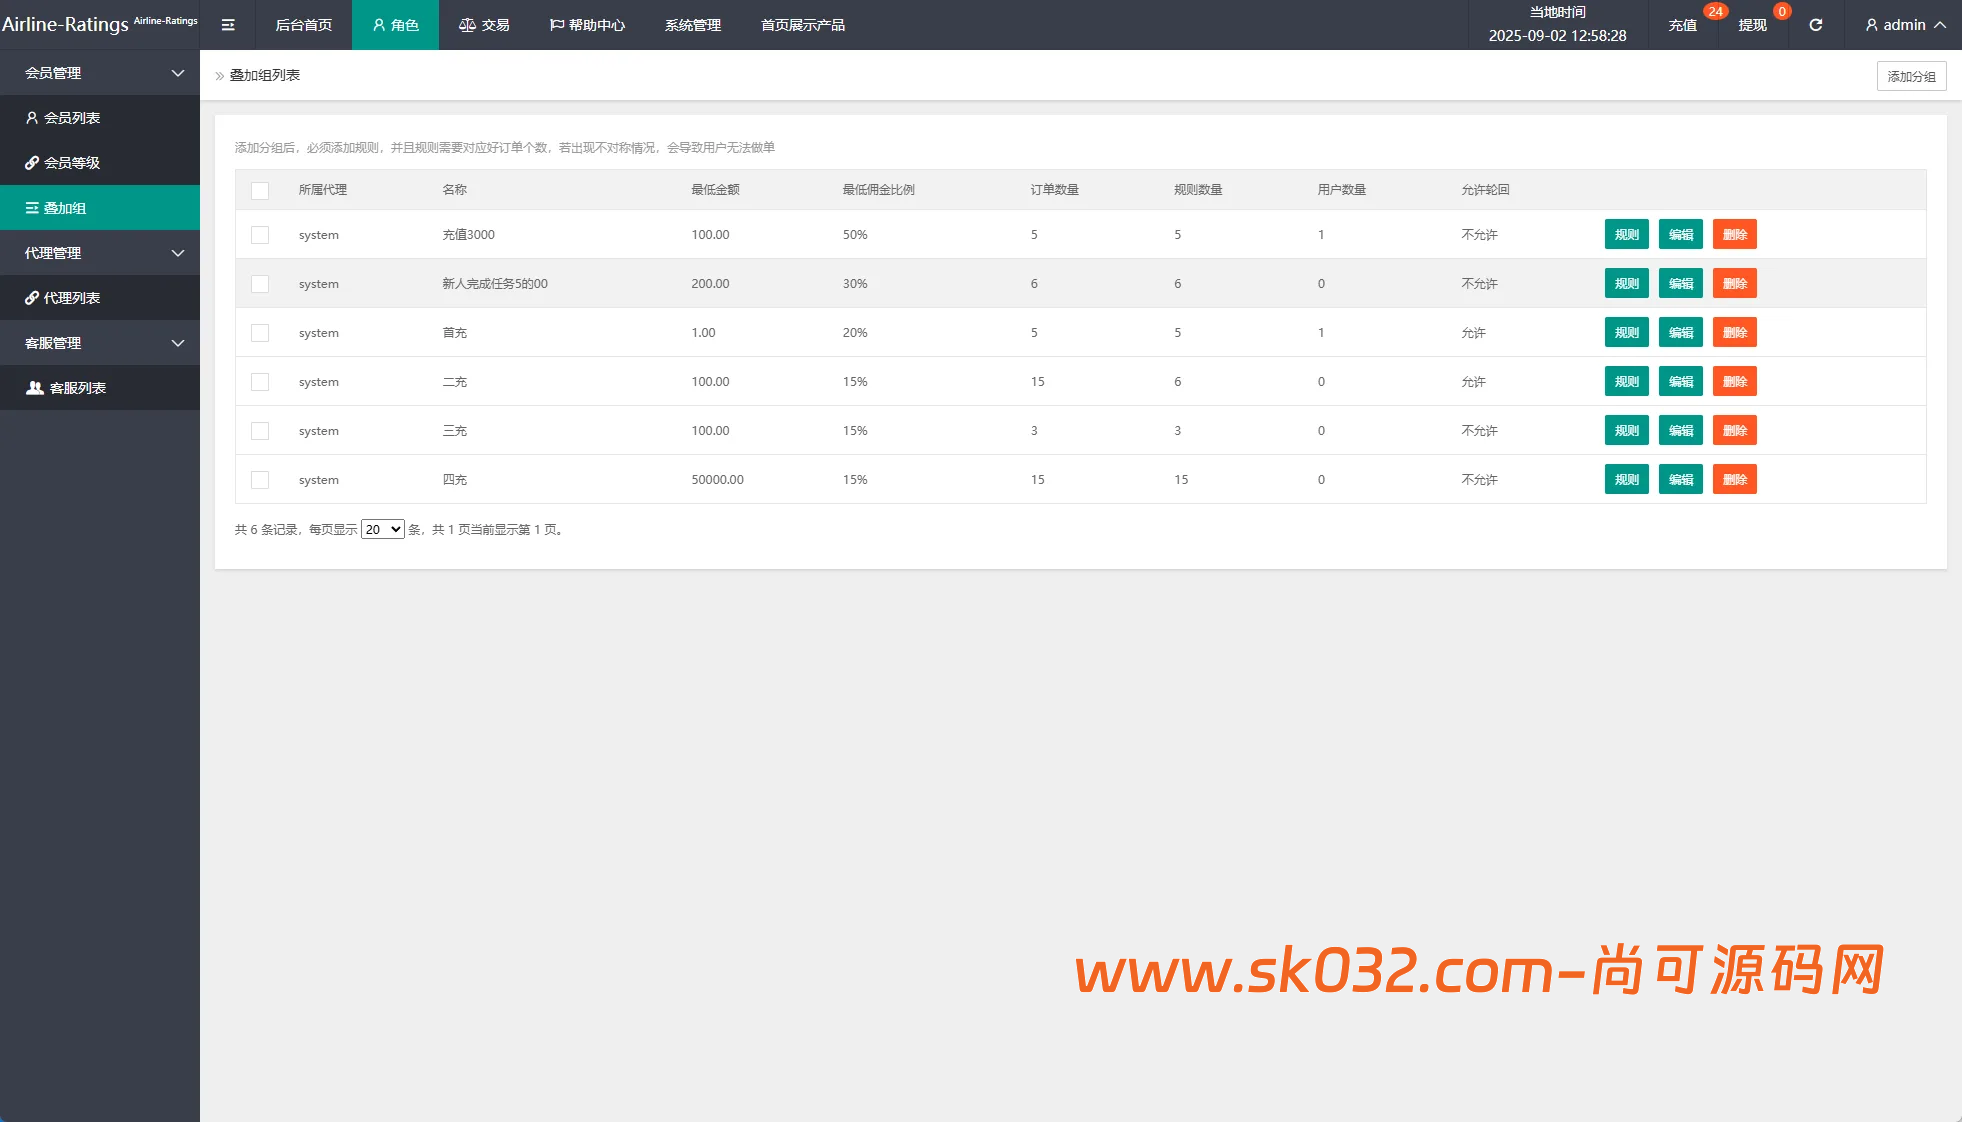The image size is (1962, 1122).
Task: Open the 系统管理 top menu
Action: coord(693,25)
